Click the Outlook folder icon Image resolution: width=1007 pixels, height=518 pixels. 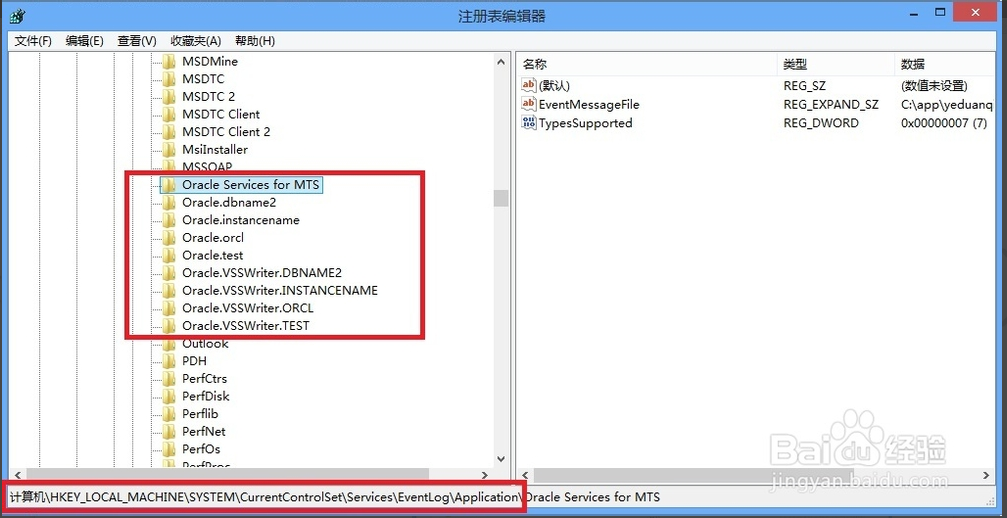pos(169,344)
